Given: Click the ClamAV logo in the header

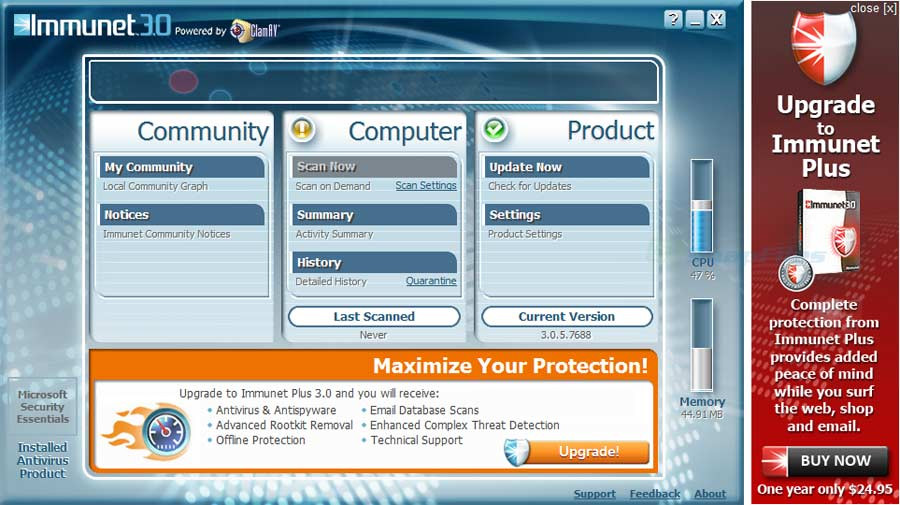Looking at the screenshot, I should pos(255,30).
